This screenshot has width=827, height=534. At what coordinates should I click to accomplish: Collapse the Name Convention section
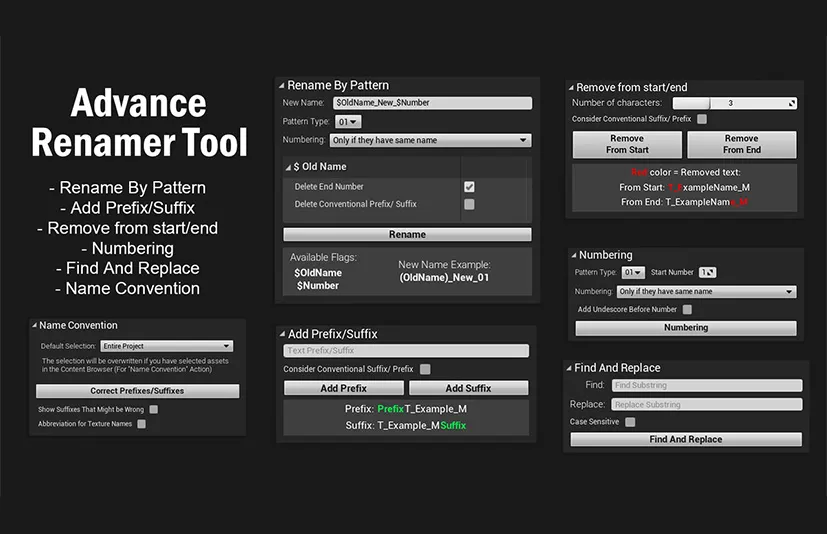[34, 326]
